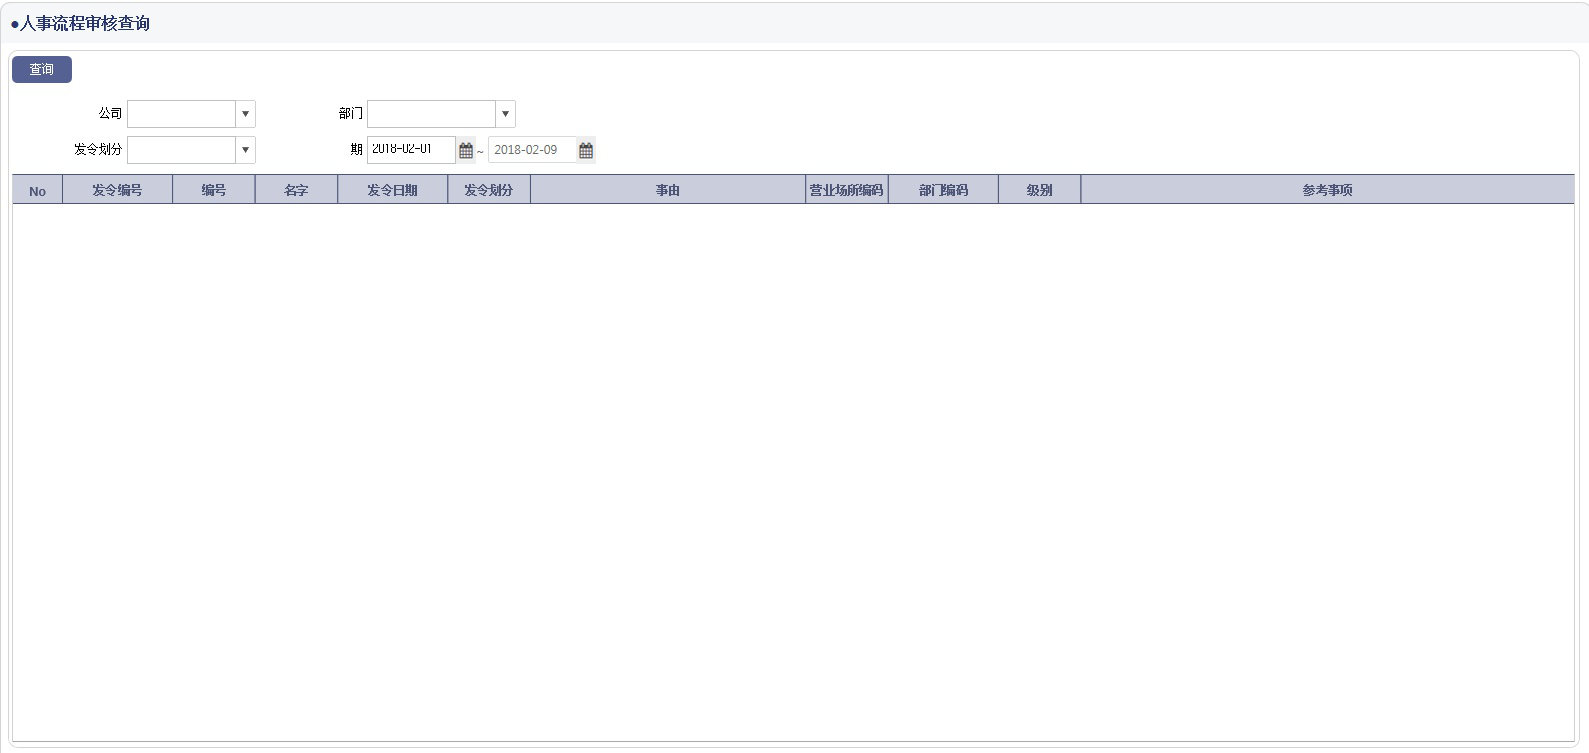Viewport: 1589px width, 753px height.
Task: Click the empty results grid area
Action: 793,470
